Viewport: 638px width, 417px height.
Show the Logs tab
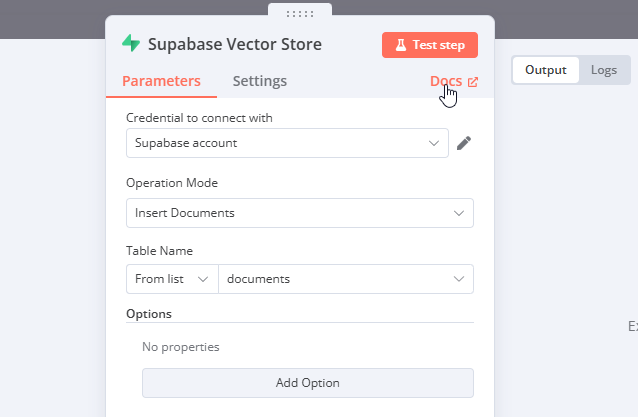604,70
